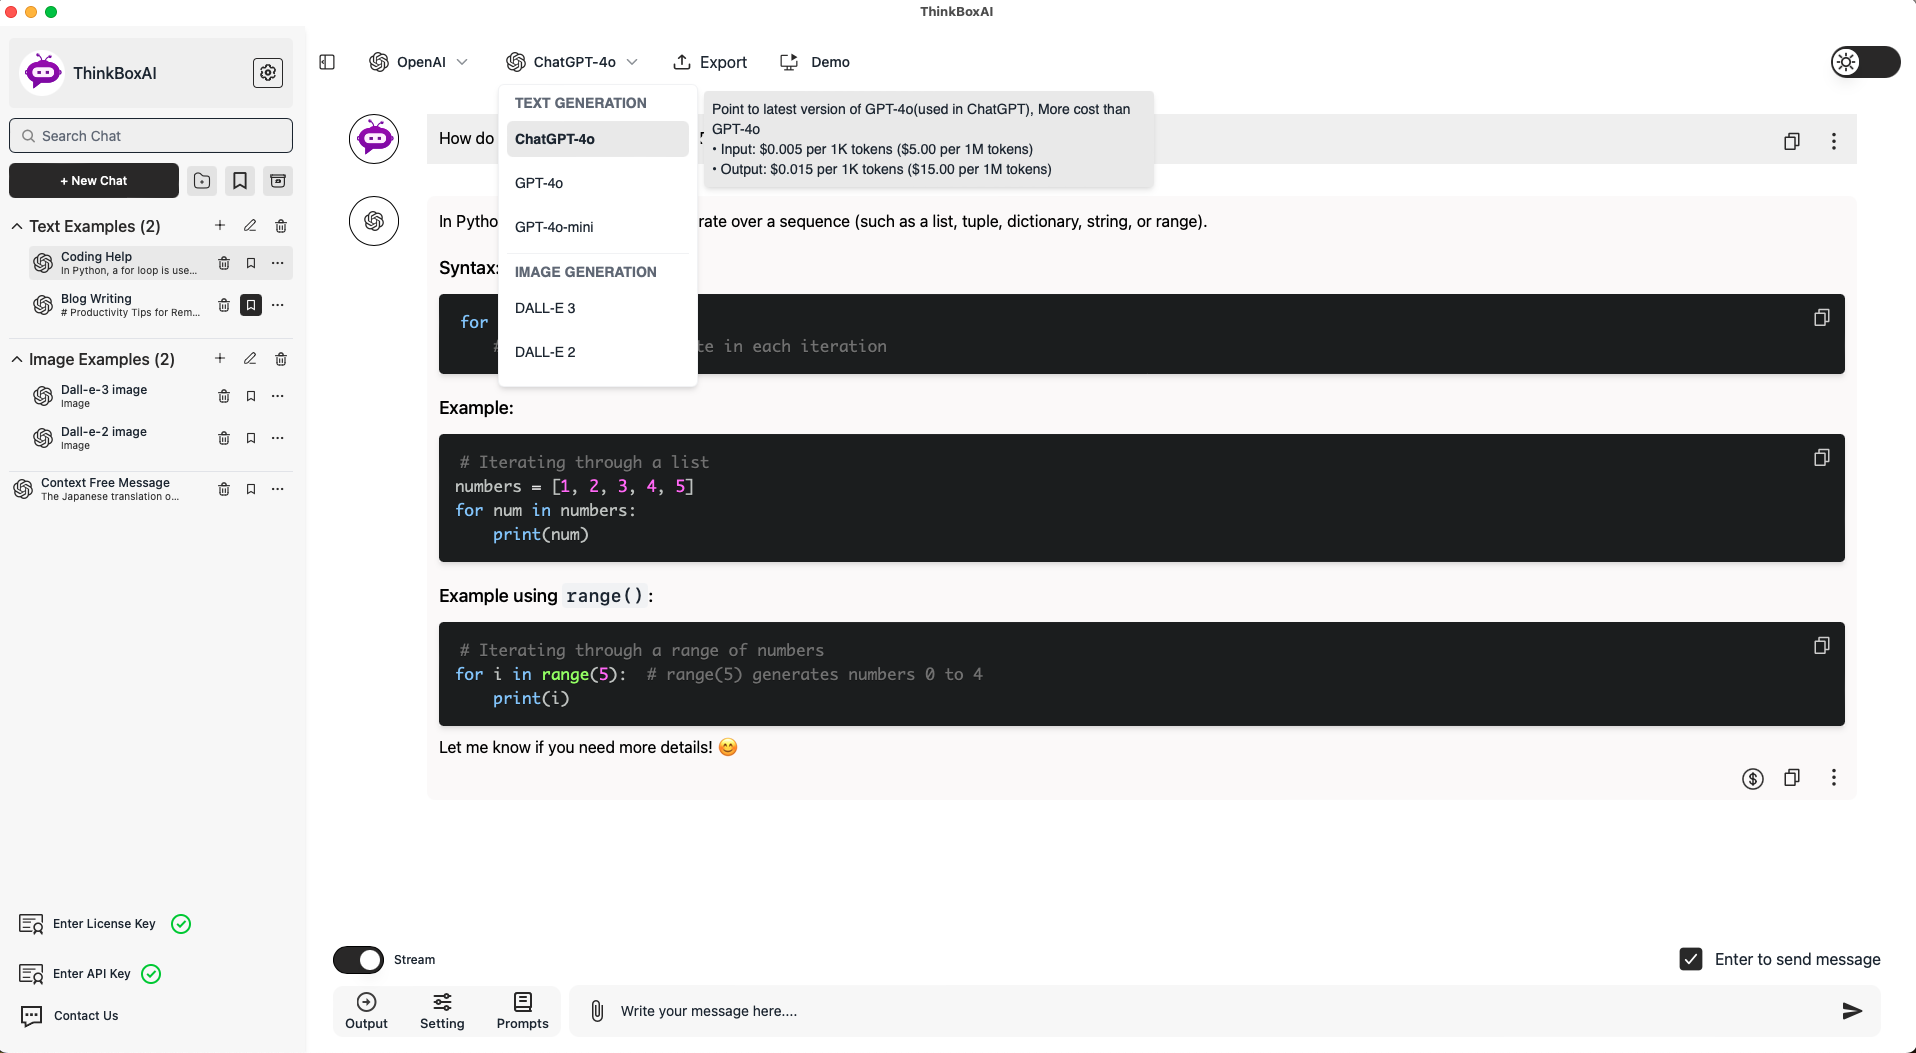Choose GPT-4o from the model list
This screenshot has width=1916, height=1053.
tap(597, 183)
